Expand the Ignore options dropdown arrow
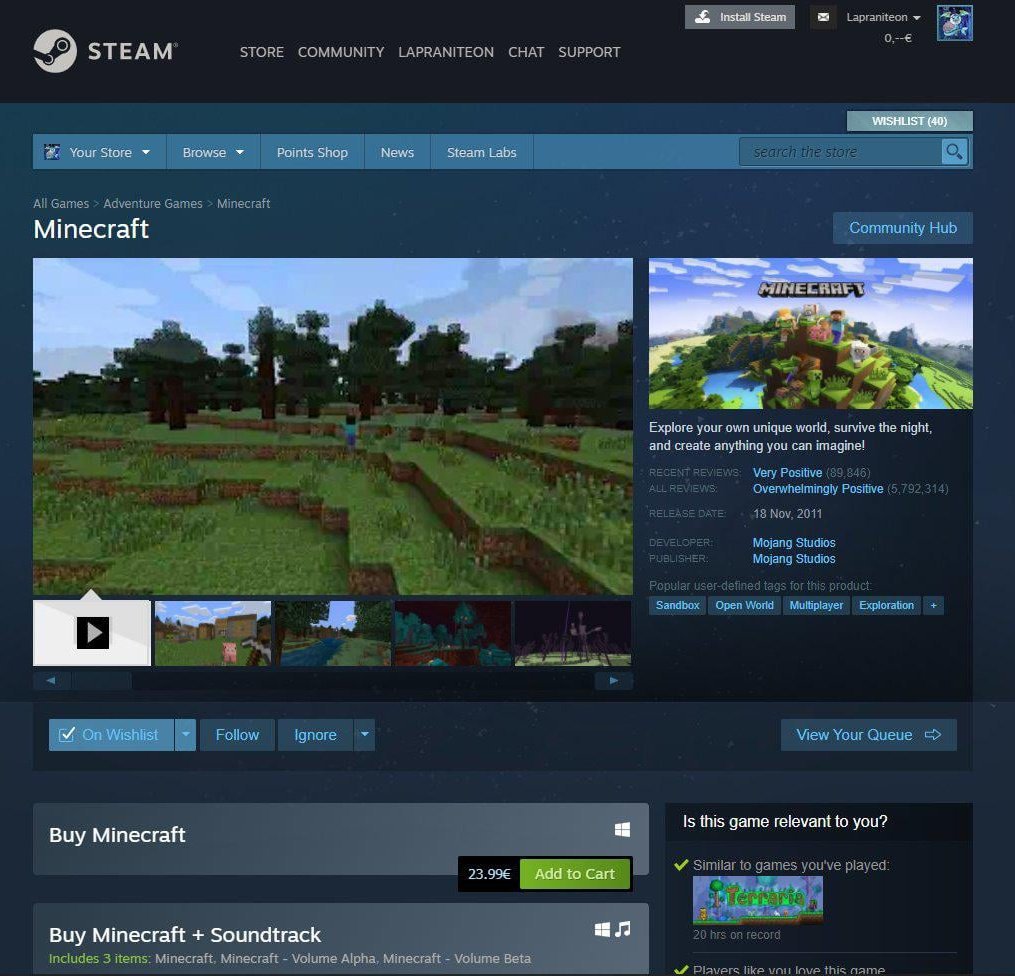This screenshot has height=976, width=1015. tap(364, 735)
